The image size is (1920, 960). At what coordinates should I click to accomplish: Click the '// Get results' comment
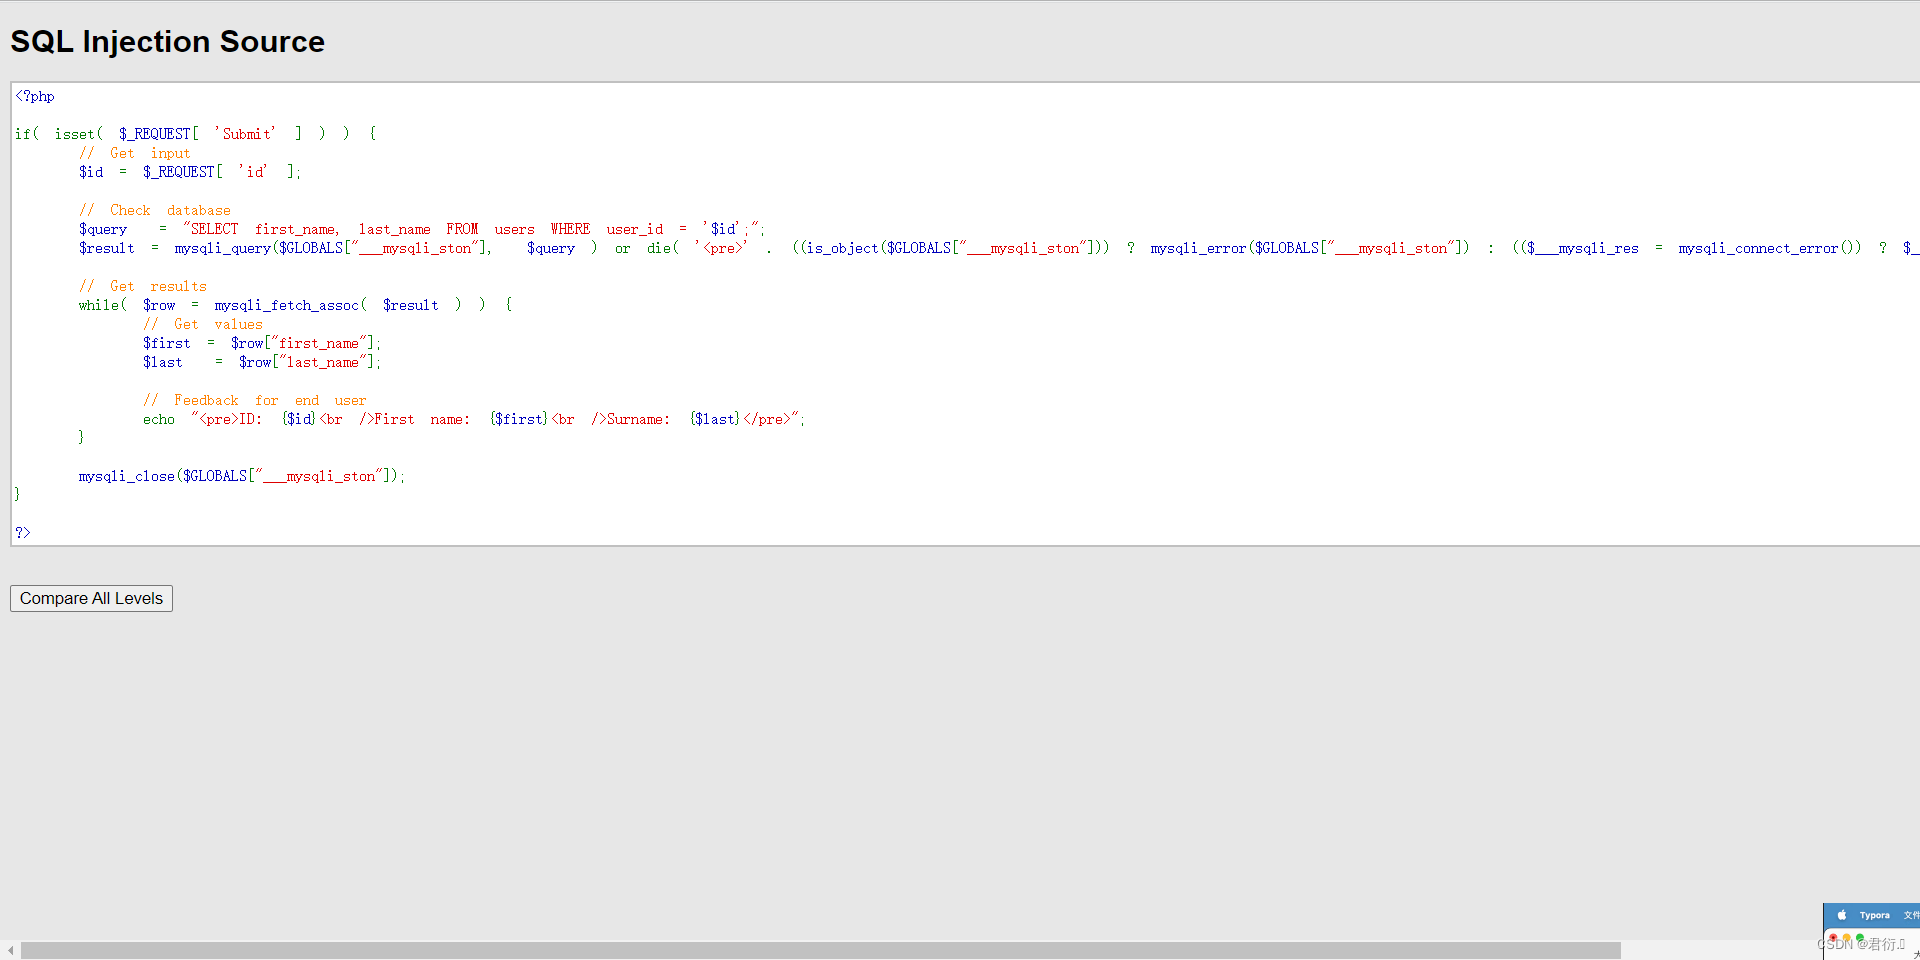[x=143, y=286]
